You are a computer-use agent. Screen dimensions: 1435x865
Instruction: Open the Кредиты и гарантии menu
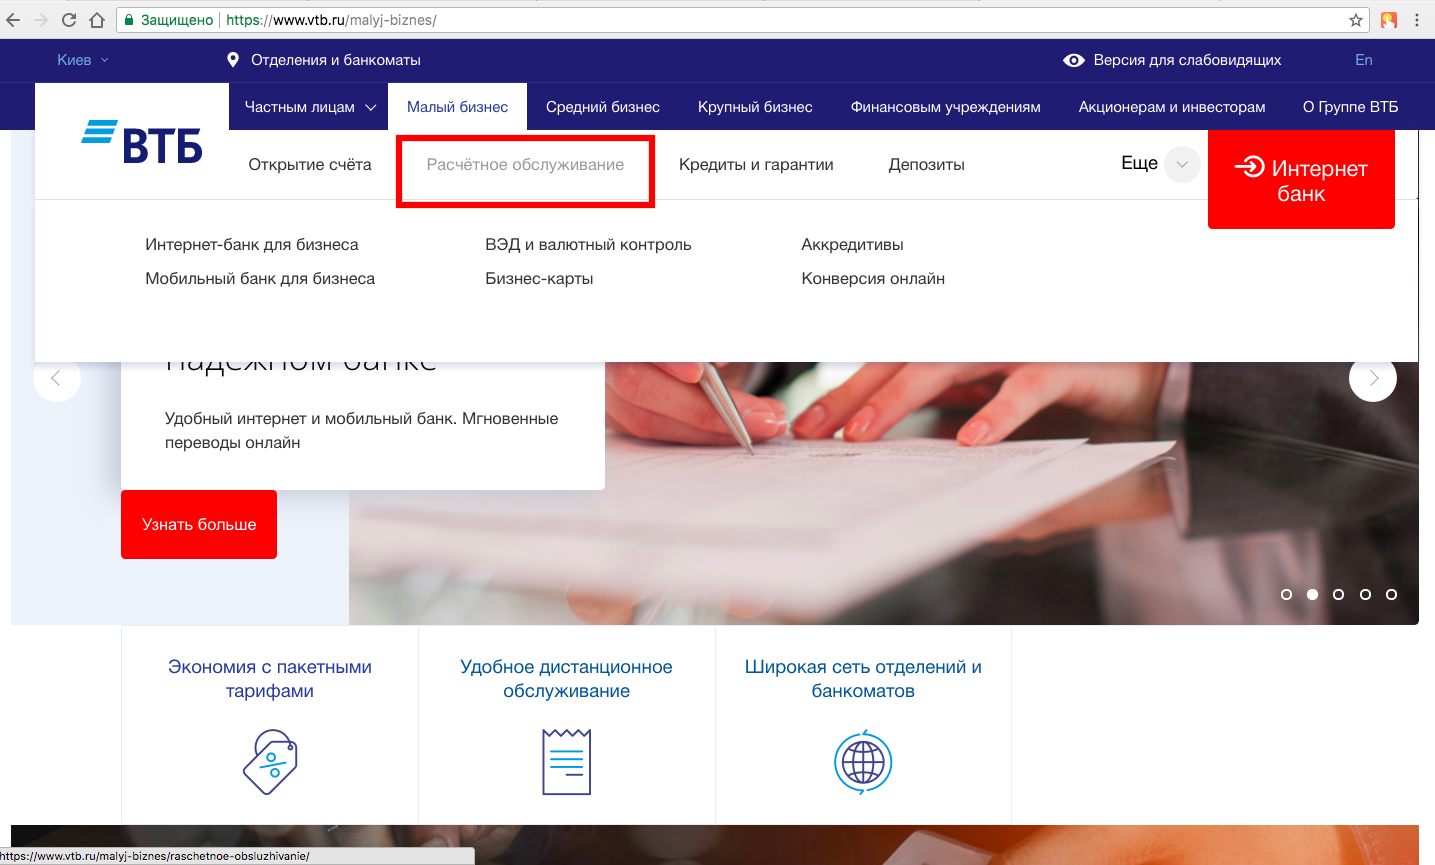[x=755, y=165]
